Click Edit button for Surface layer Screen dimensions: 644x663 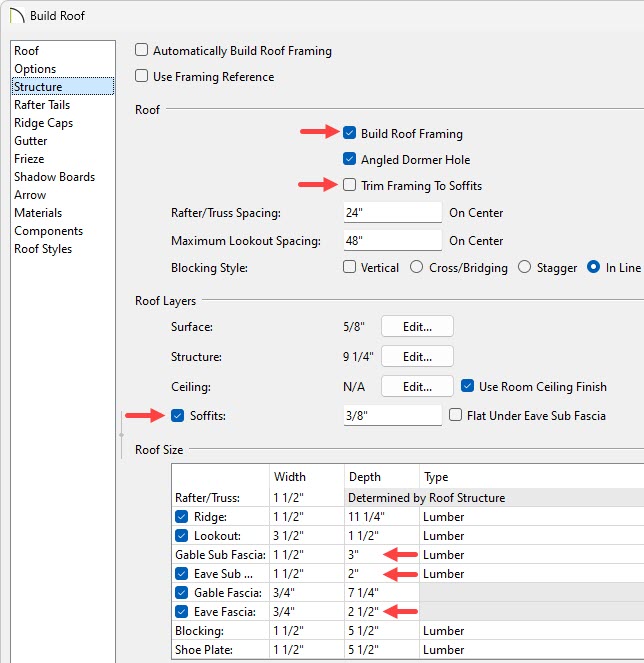click(x=417, y=326)
